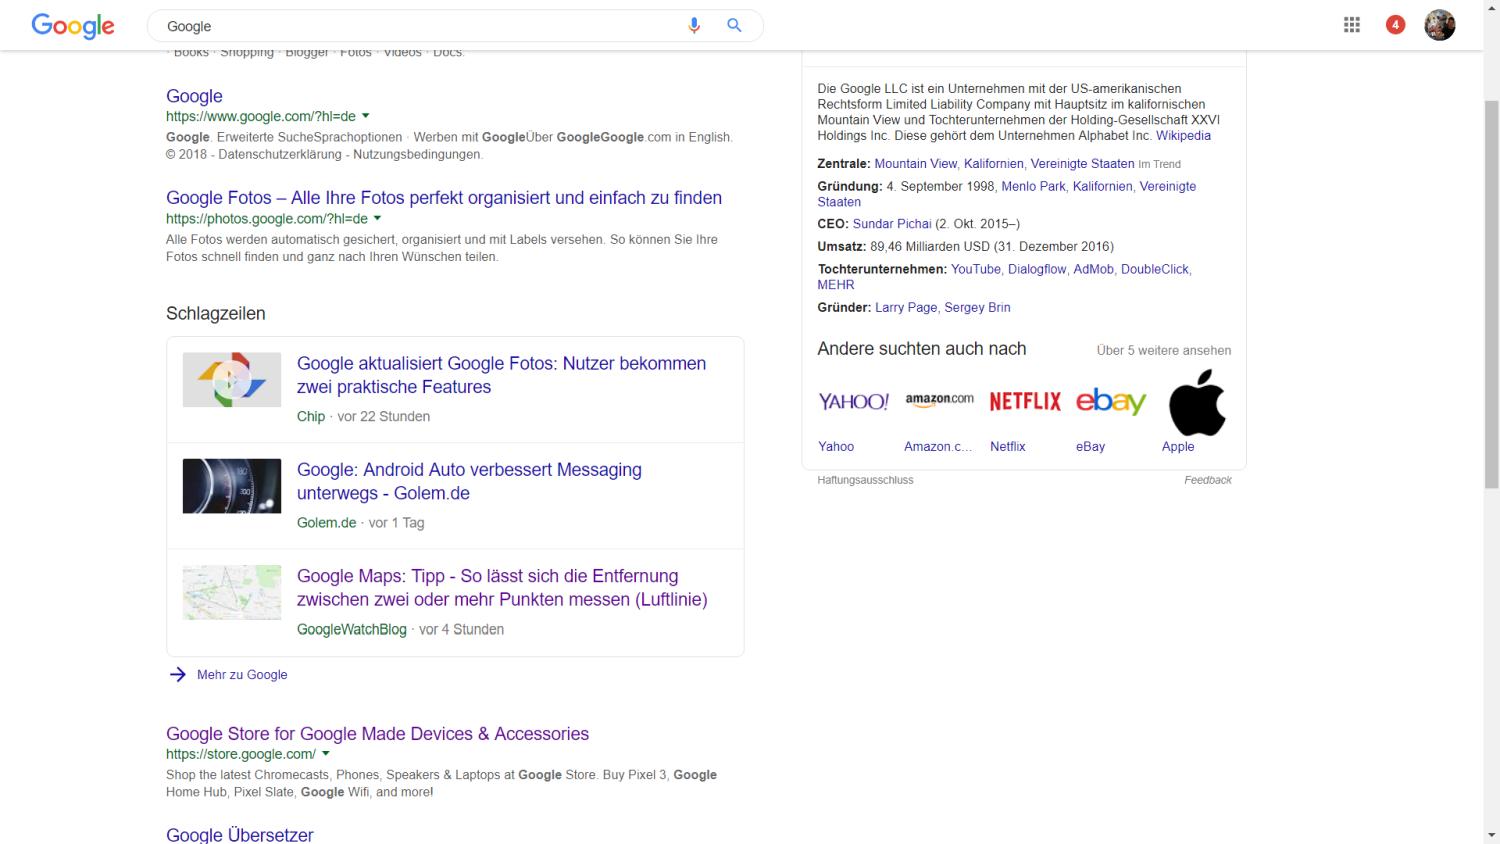Open the notifications badge showing 4
This screenshot has width=1500, height=844.
pos(1395,25)
